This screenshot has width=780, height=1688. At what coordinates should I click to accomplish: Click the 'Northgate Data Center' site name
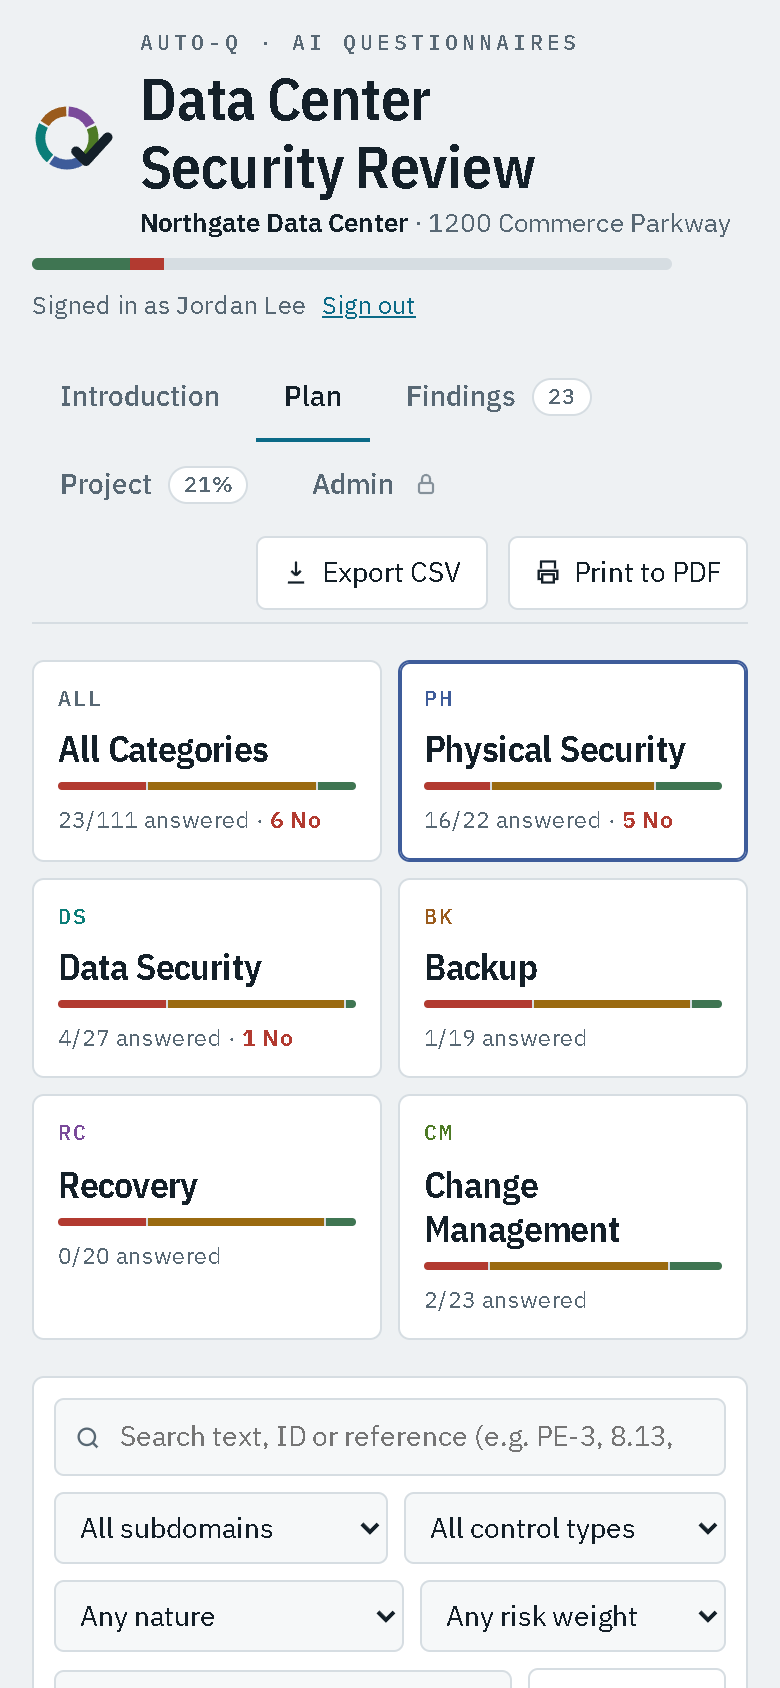point(274,223)
